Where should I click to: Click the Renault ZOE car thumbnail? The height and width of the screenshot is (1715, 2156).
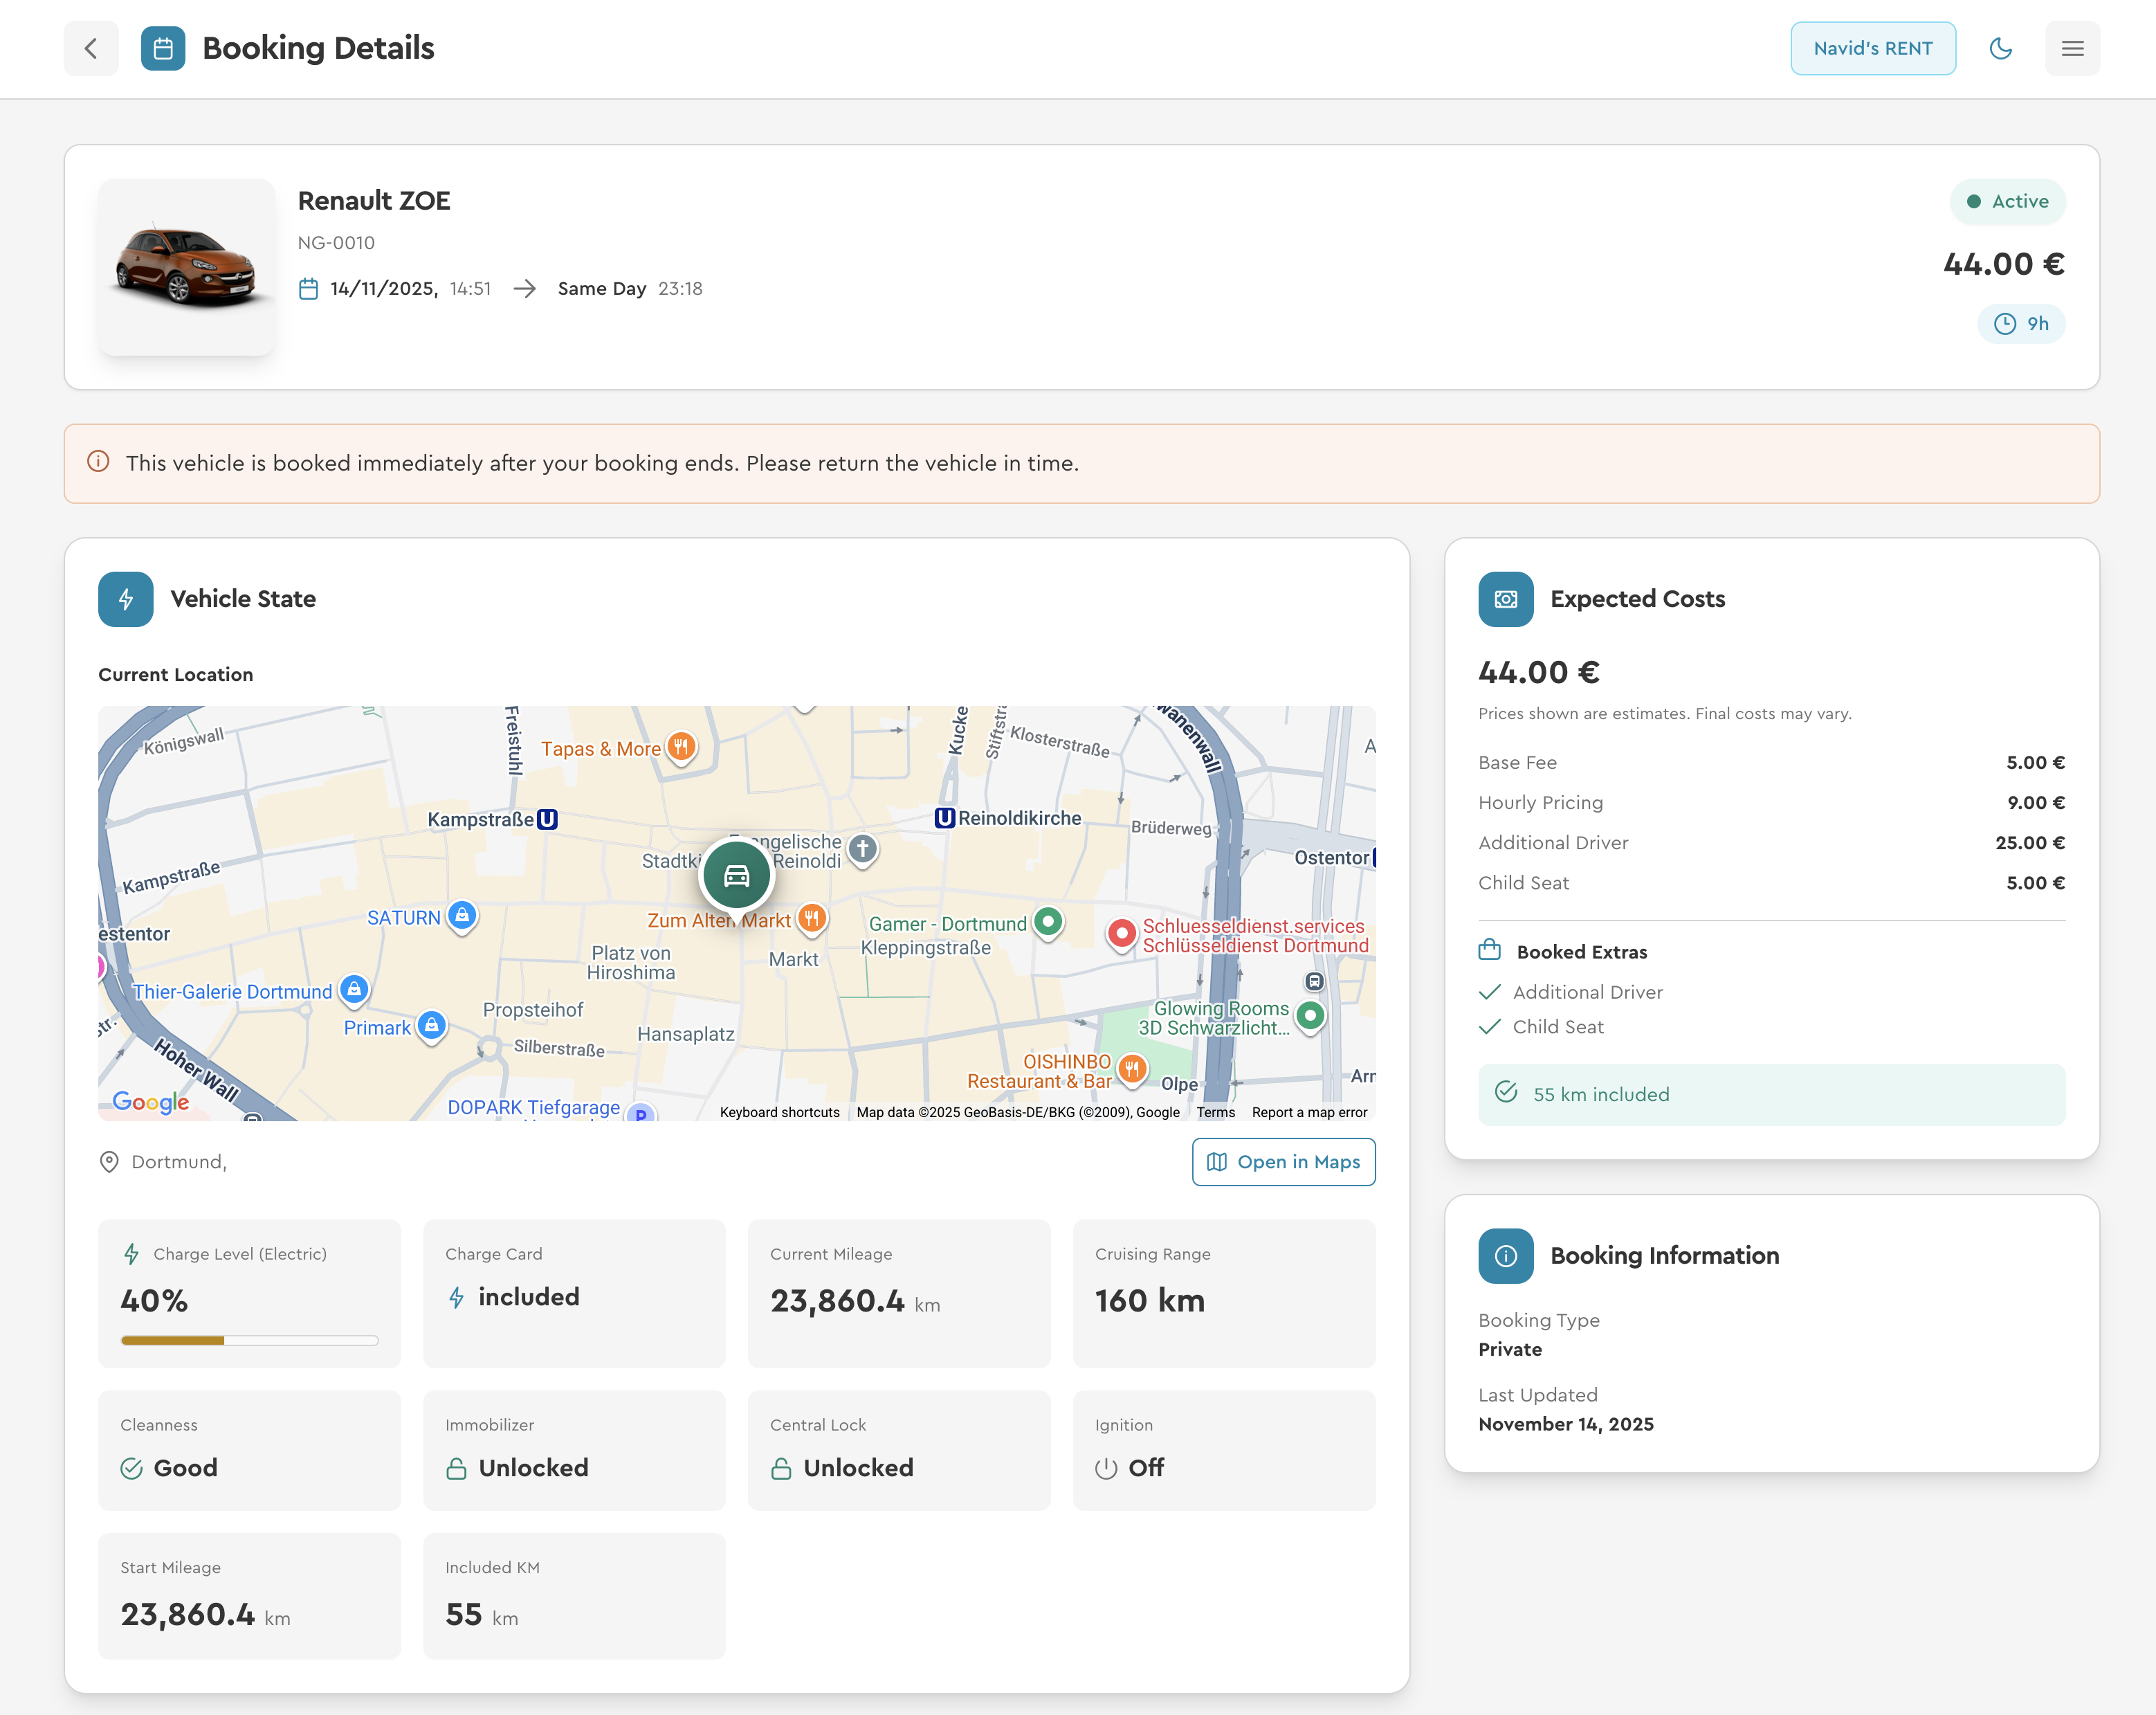point(187,267)
